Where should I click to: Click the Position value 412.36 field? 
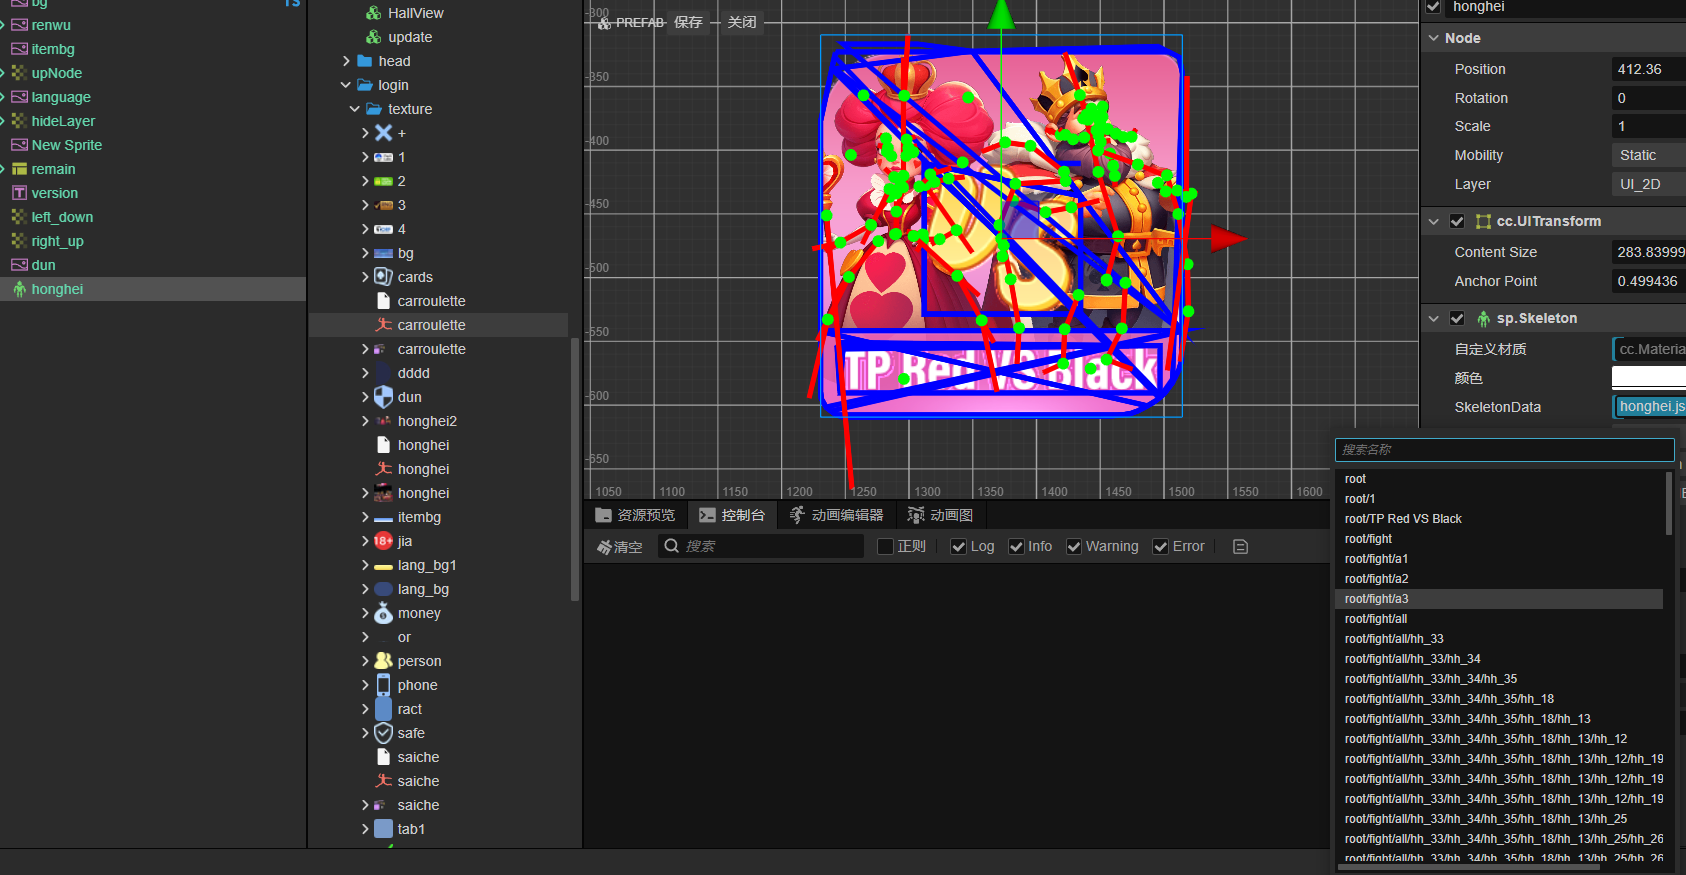[x=1649, y=69]
